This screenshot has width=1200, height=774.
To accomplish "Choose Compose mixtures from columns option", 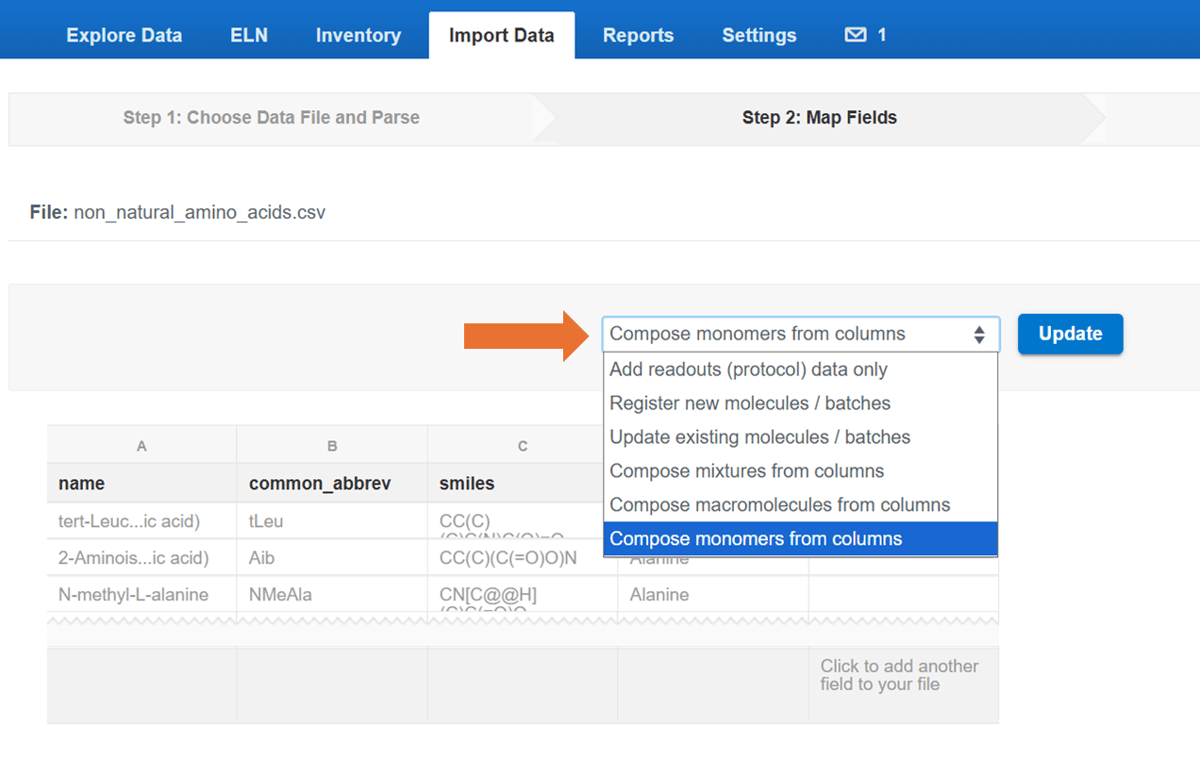I will [x=747, y=471].
